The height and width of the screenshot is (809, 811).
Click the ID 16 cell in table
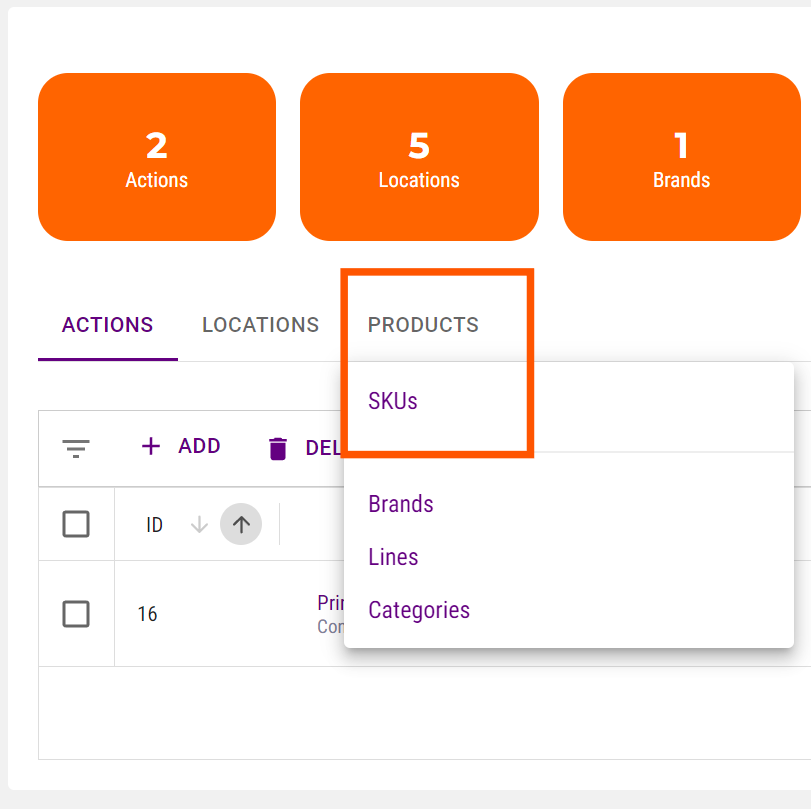coord(148,614)
